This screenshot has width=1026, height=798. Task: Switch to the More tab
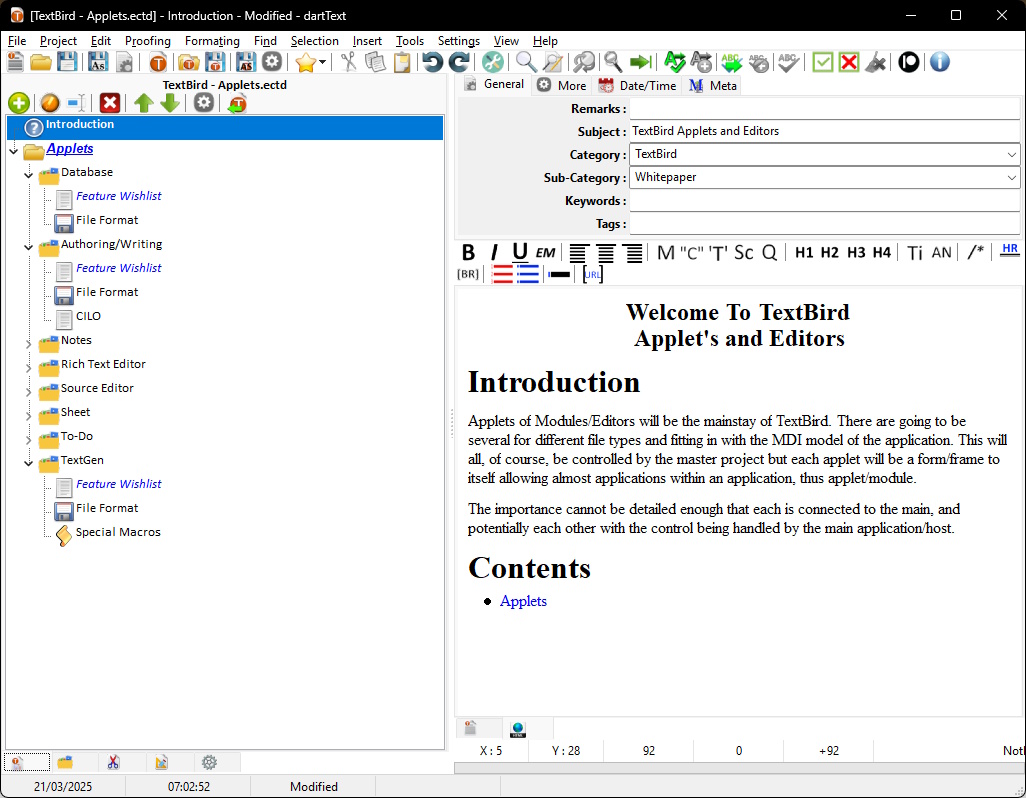tap(562, 85)
